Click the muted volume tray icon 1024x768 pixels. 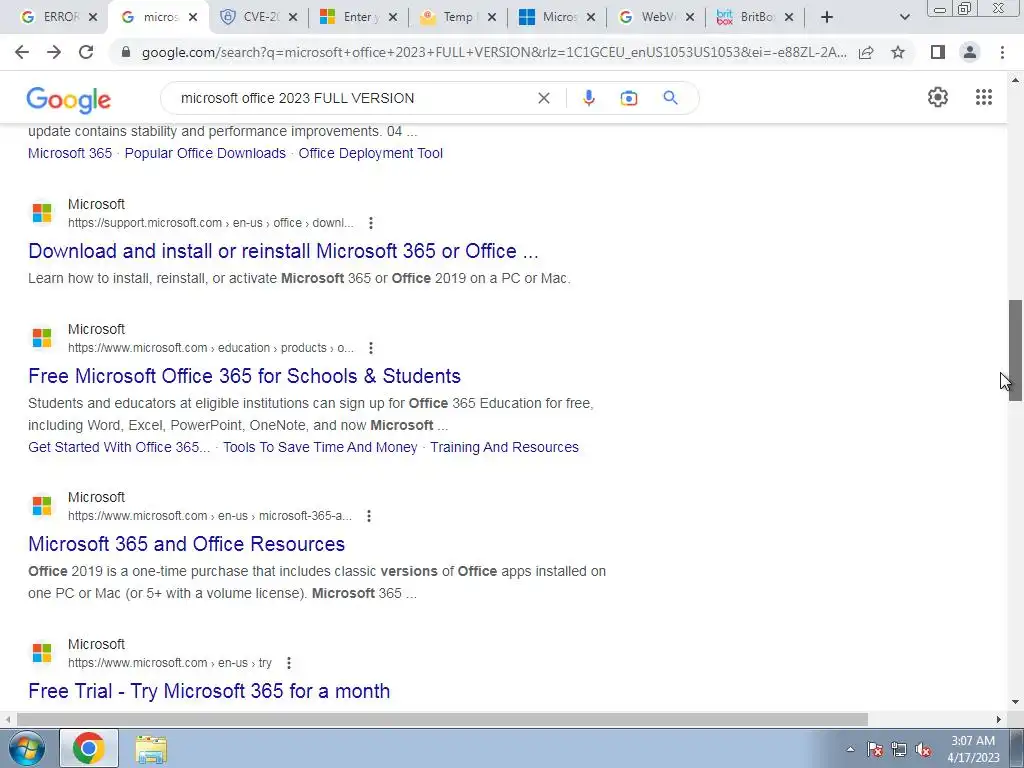point(923,750)
